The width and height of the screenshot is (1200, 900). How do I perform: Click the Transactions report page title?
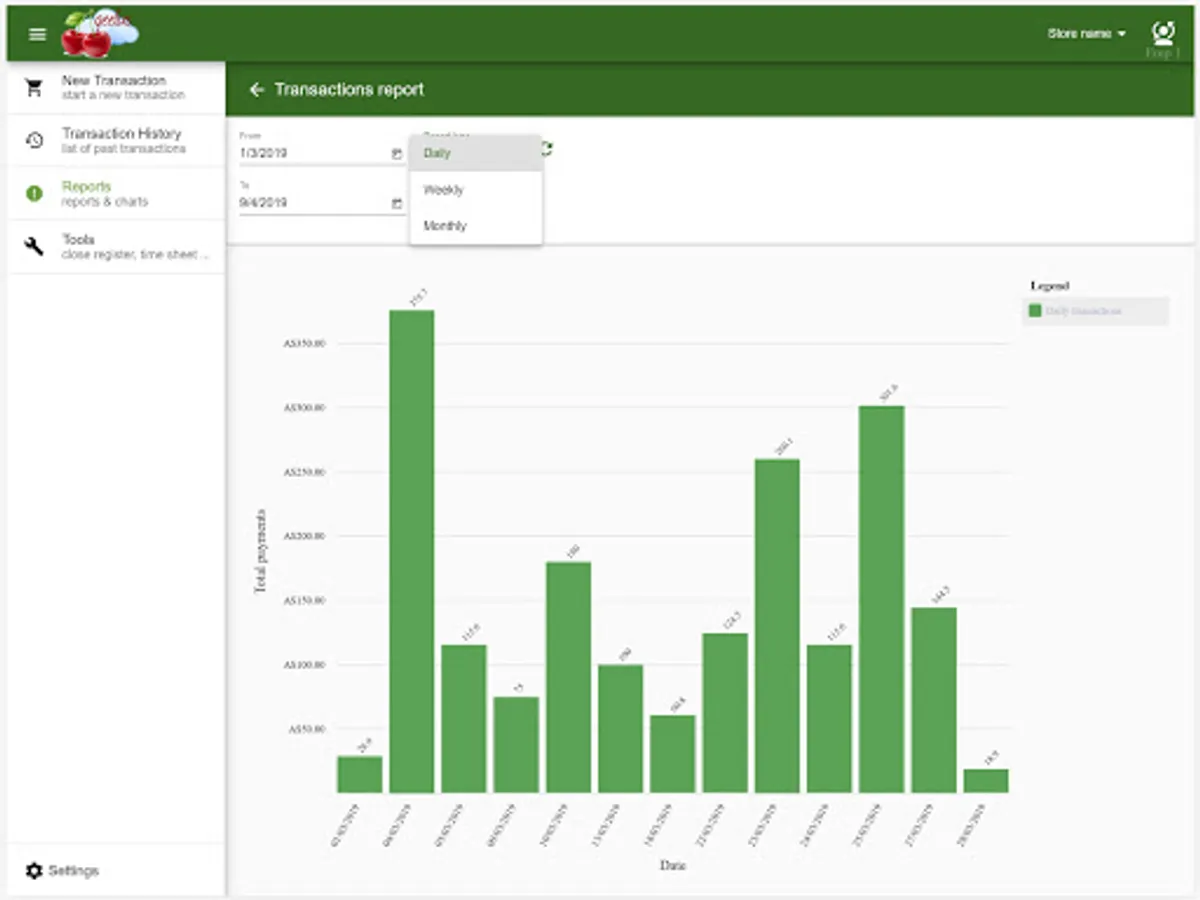tap(349, 89)
